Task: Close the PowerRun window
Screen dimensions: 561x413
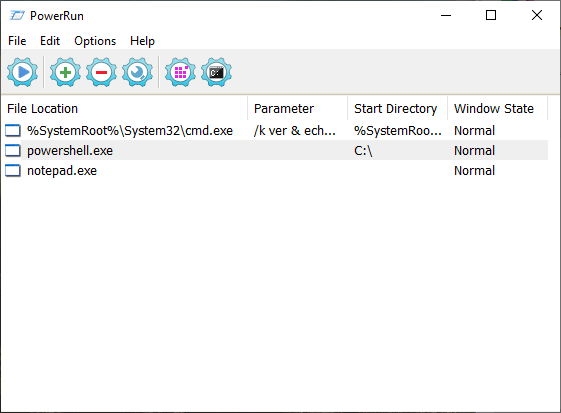Action: tap(537, 15)
